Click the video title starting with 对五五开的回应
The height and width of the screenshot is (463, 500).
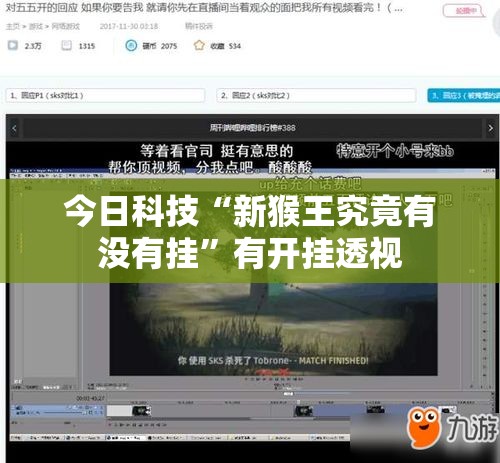click(204, 8)
